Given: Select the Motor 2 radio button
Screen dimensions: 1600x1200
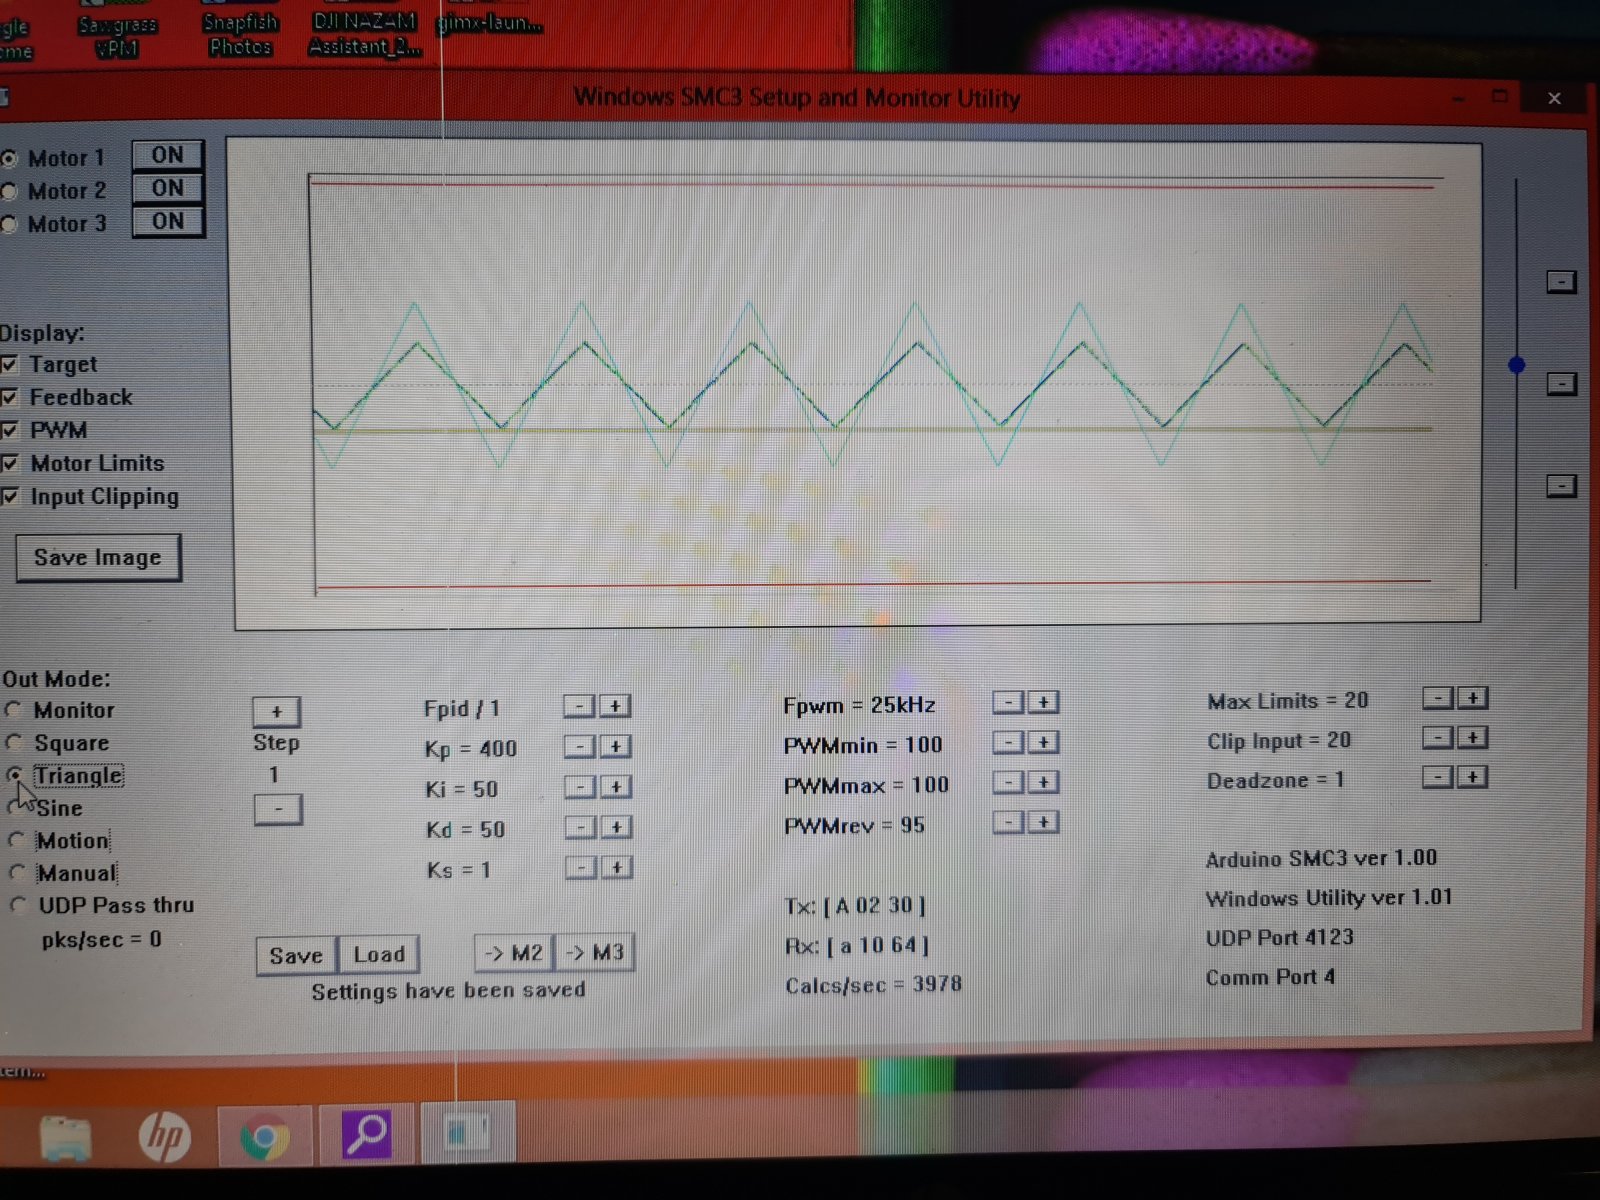Looking at the screenshot, I should click(10, 191).
